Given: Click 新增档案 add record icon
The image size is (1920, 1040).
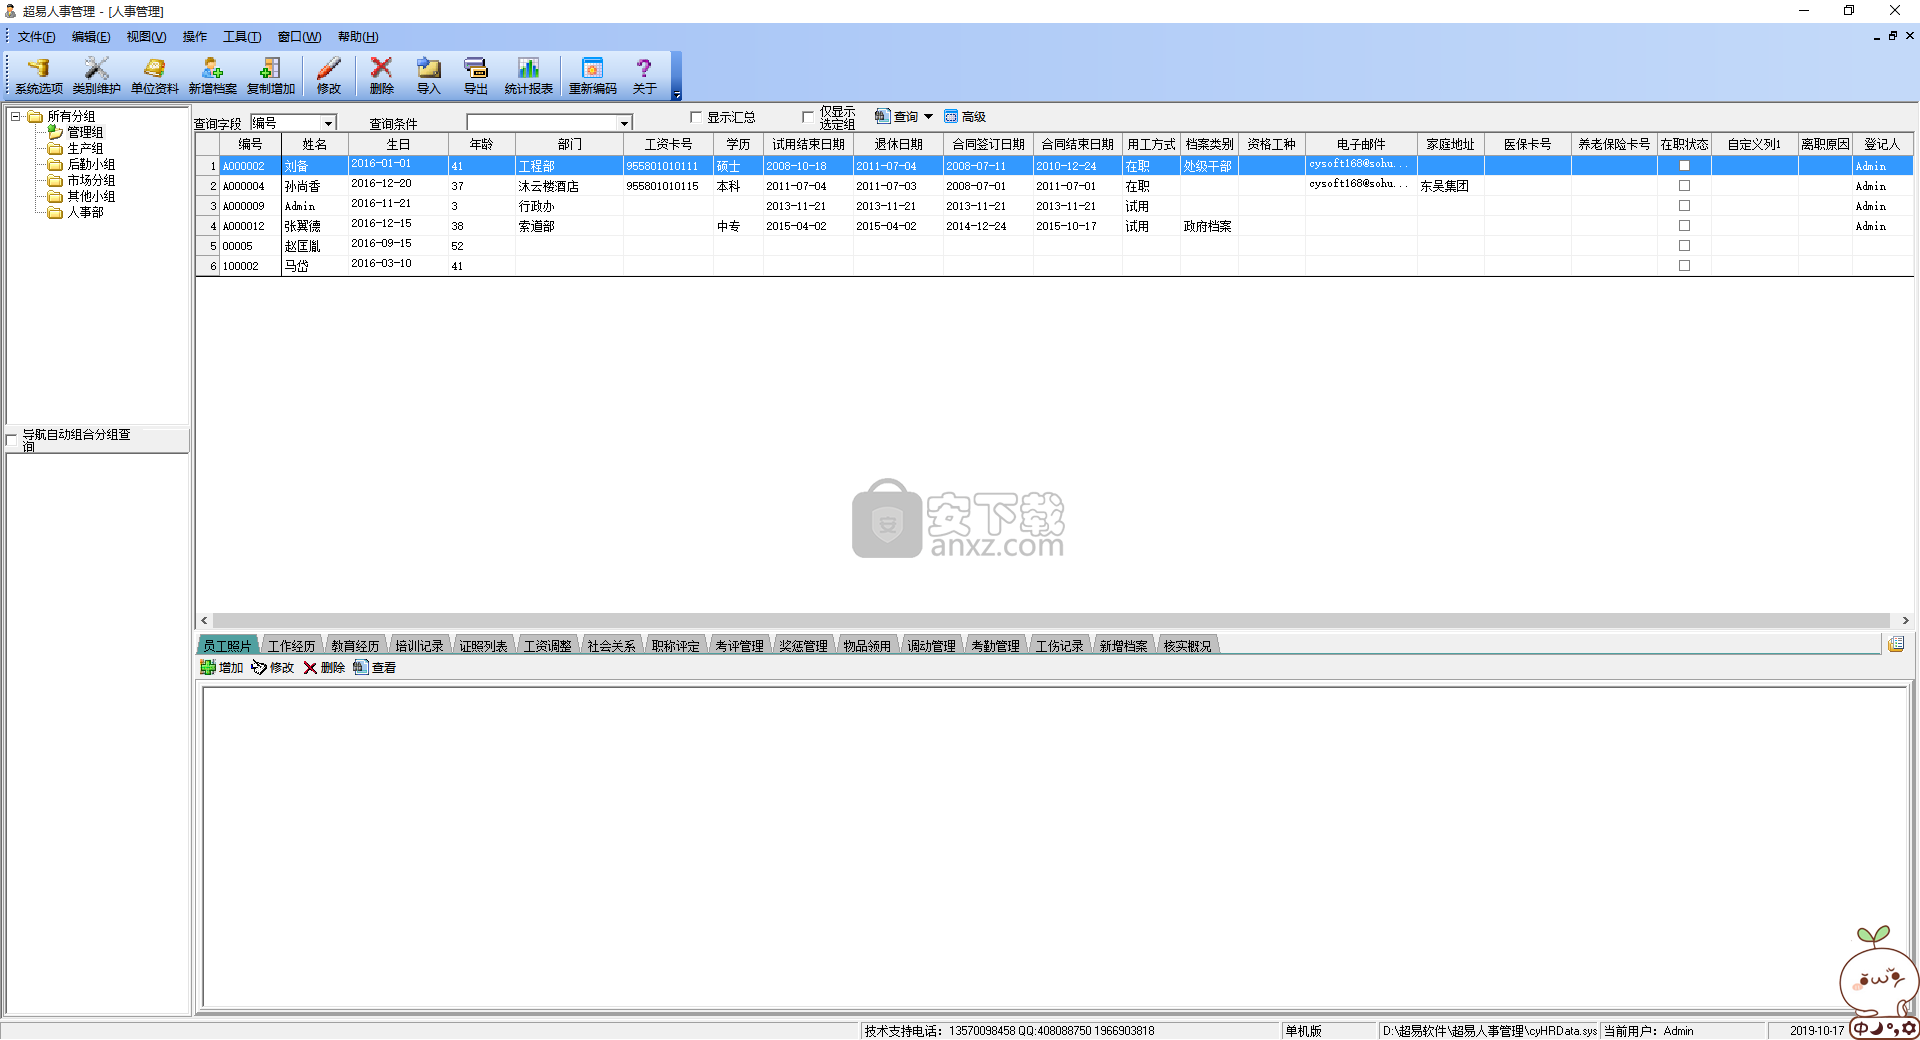Looking at the screenshot, I should pyautogui.click(x=212, y=76).
